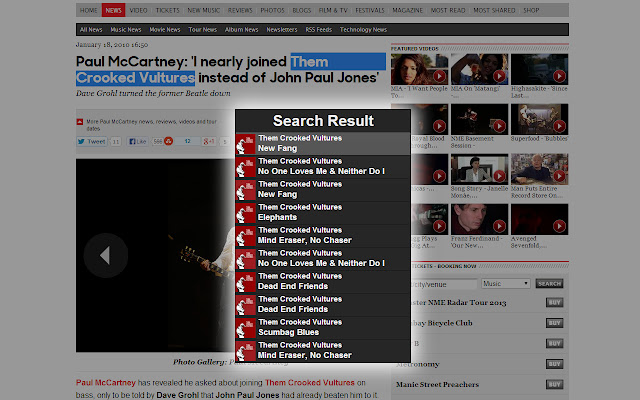
Task: Select All News in the sub-navigation
Action: coord(91,29)
